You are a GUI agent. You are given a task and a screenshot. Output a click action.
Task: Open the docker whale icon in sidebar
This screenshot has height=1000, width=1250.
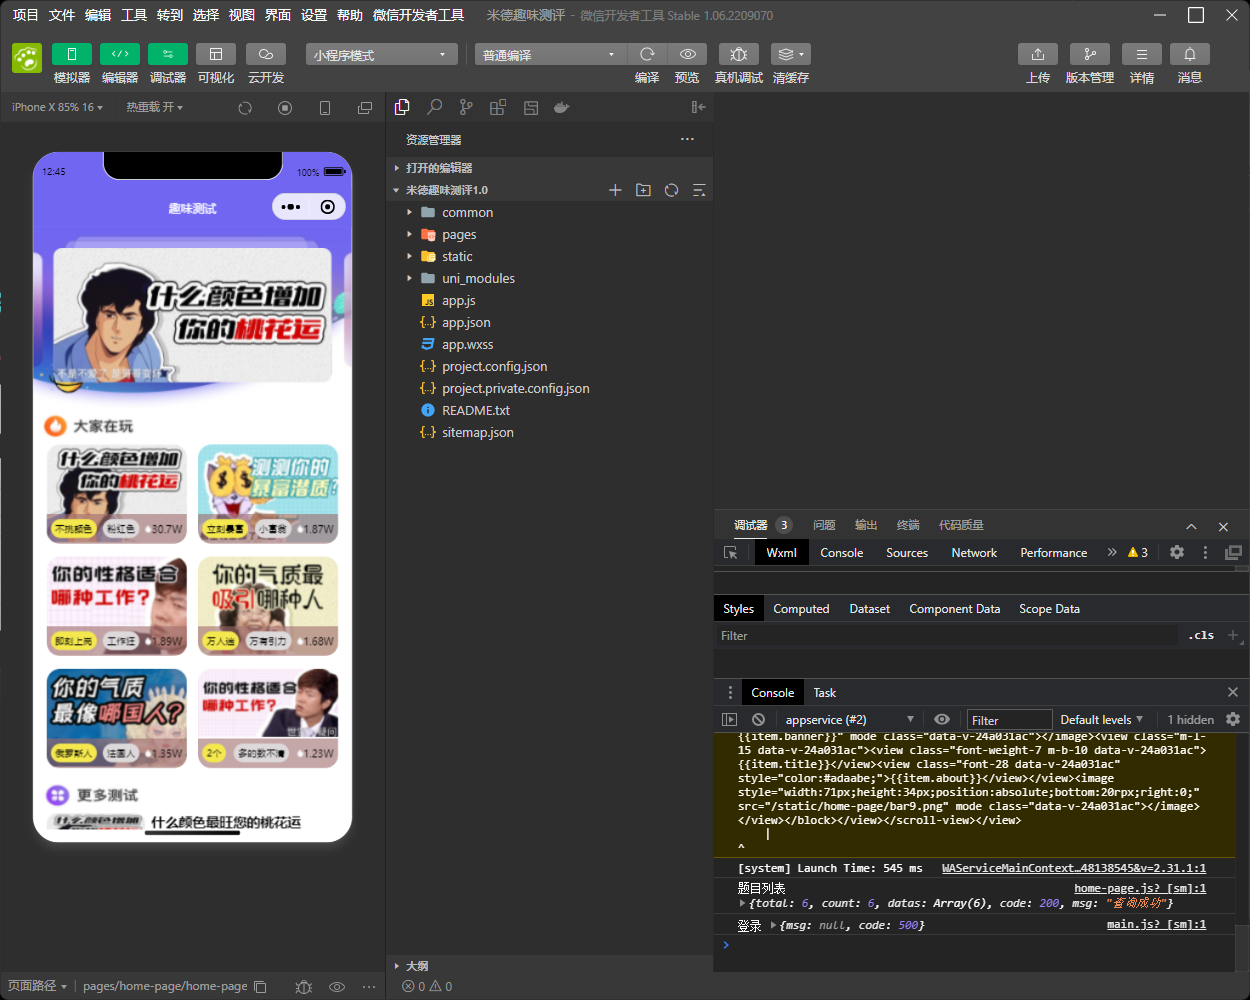[562, 107]
